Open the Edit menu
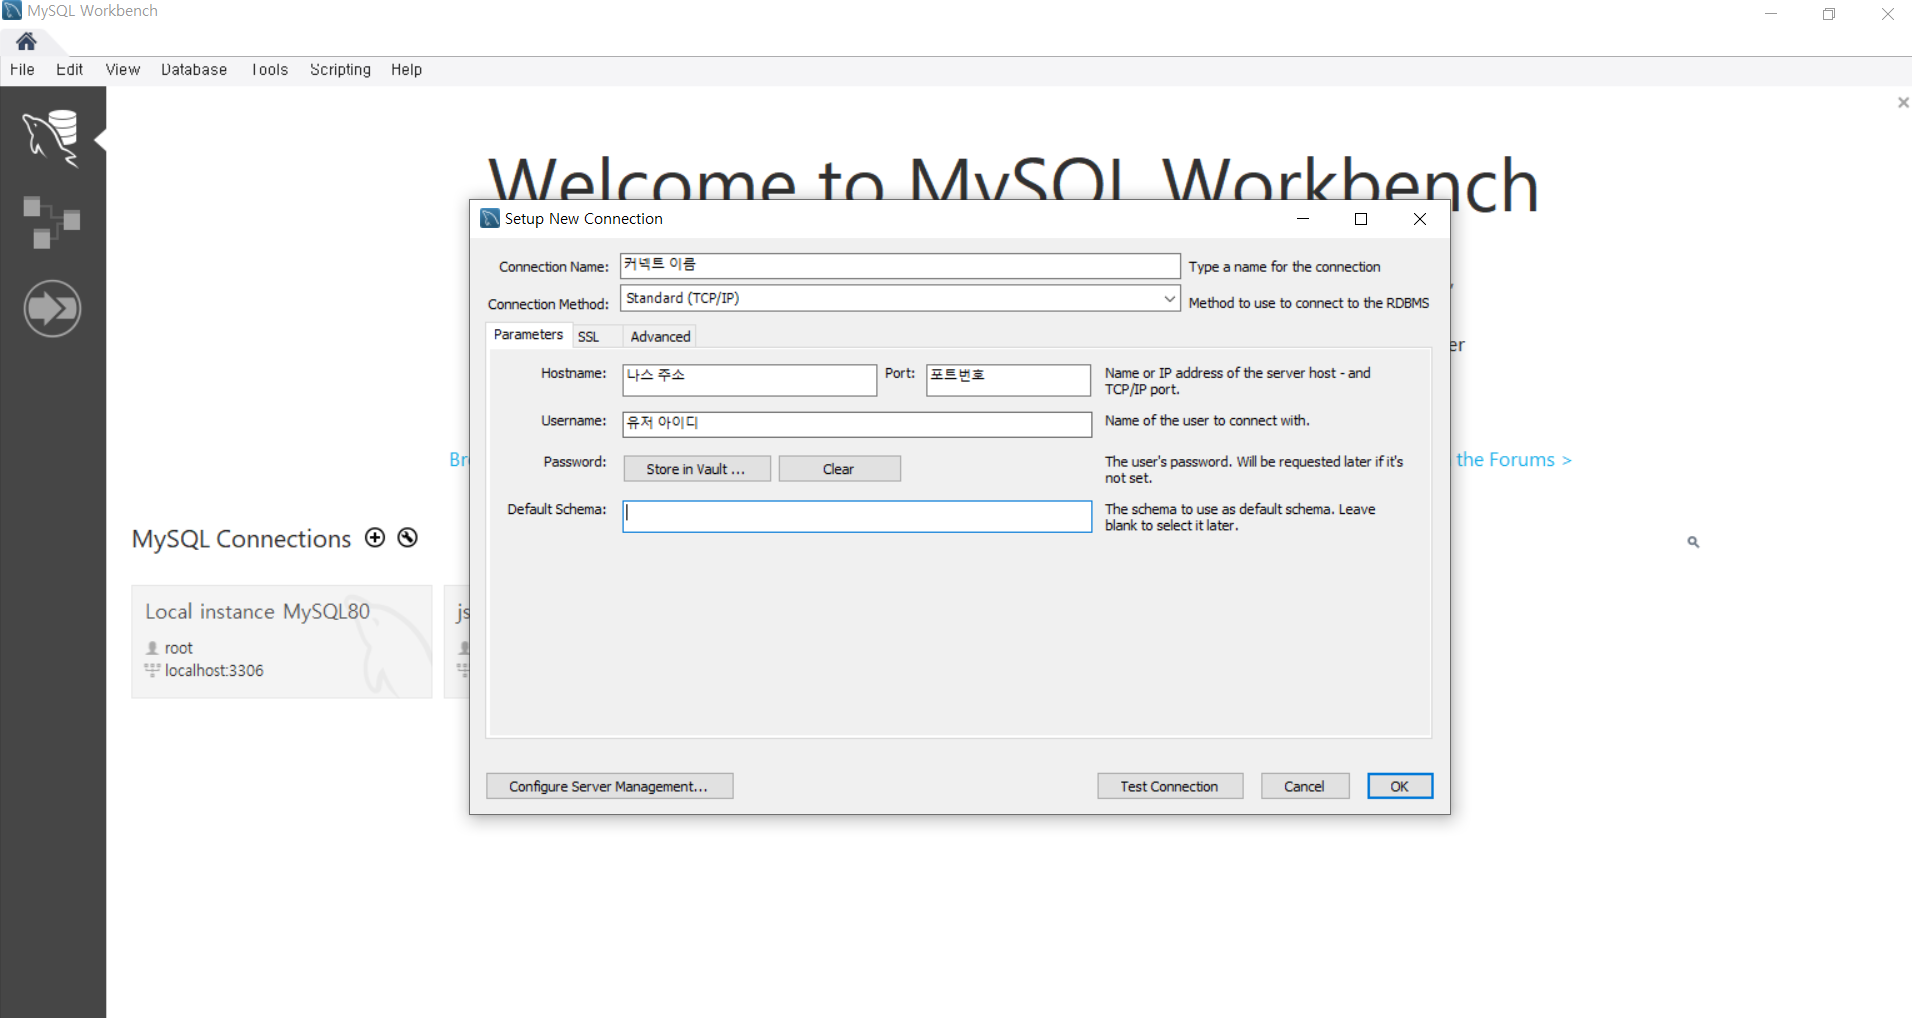Image resolution: width=1912 pixels, height=1018 pixels. [x=69, y=69]
